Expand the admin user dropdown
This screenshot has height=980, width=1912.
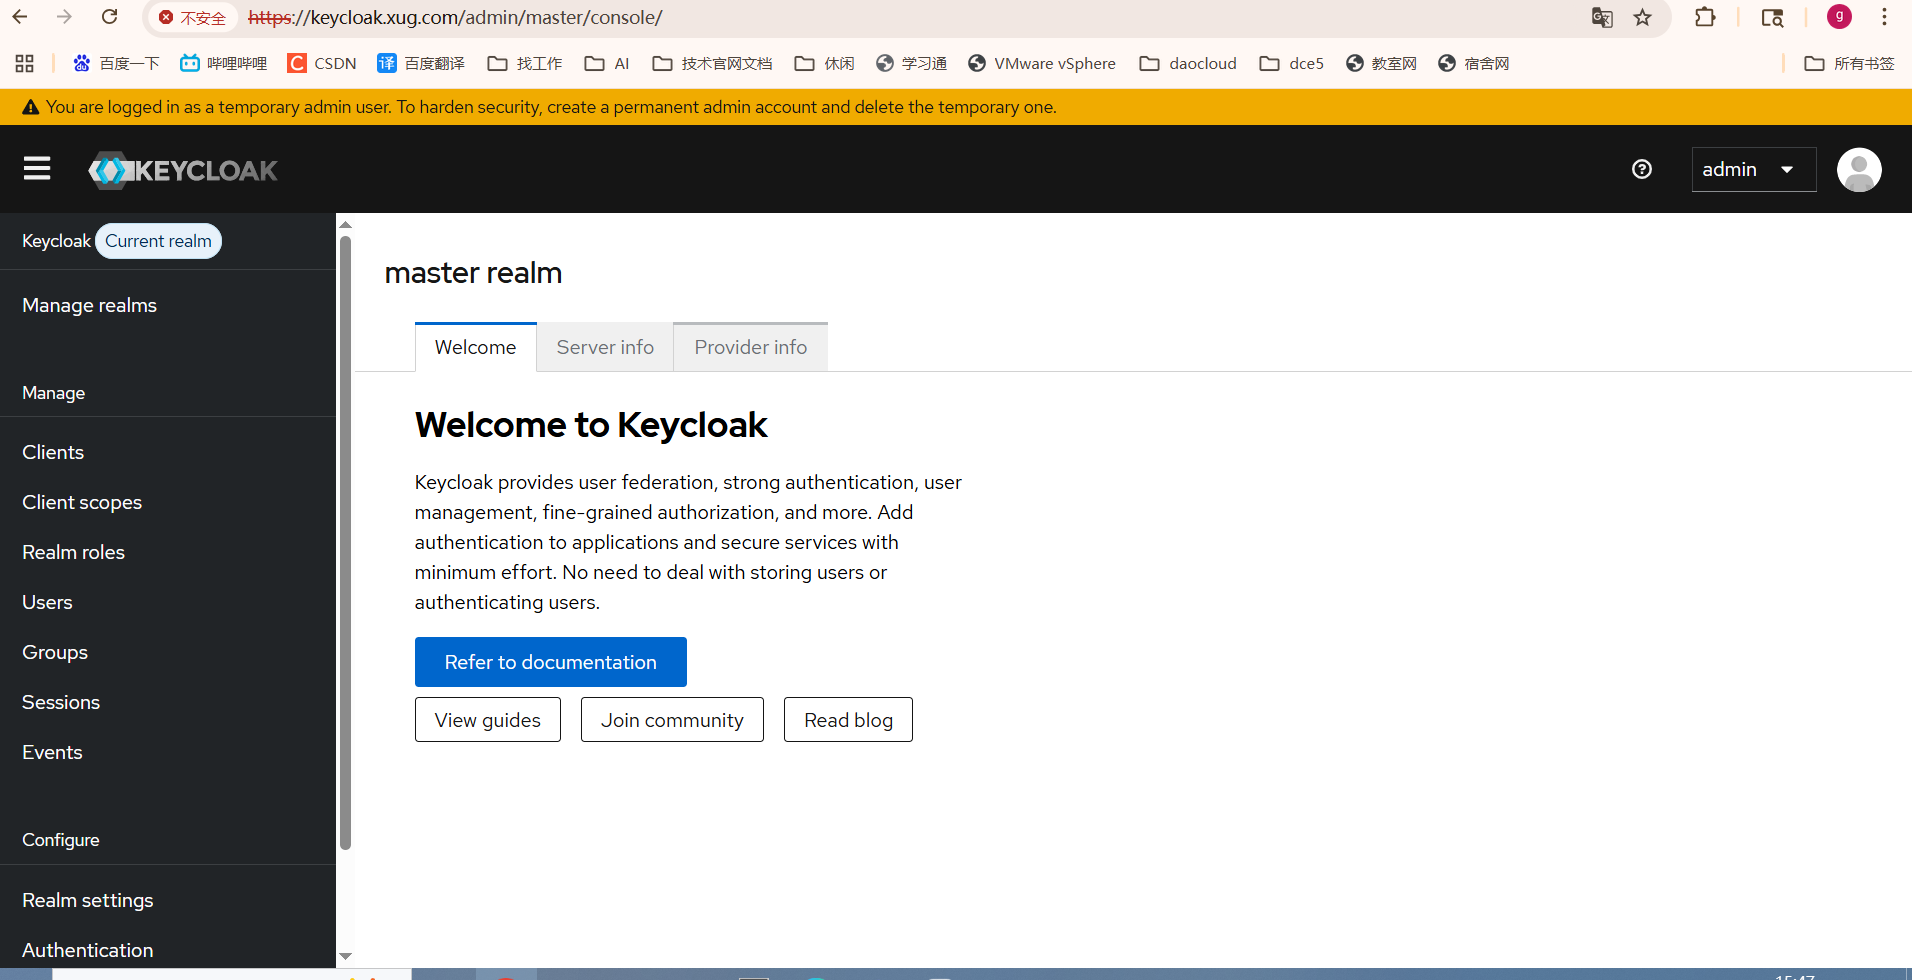tap(1753, 169)
